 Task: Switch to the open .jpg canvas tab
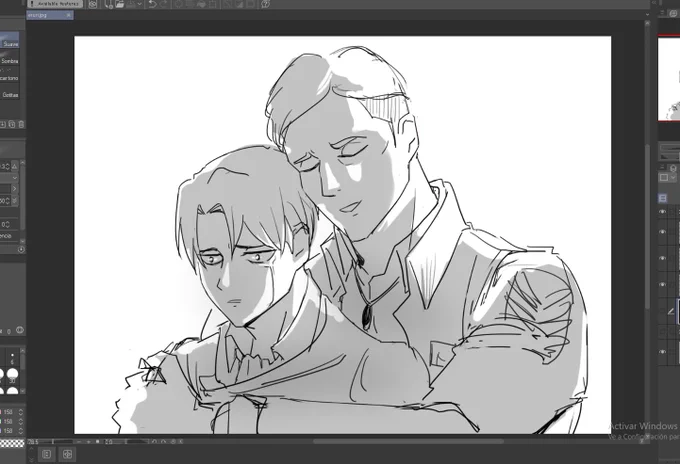tap(46, 15)
